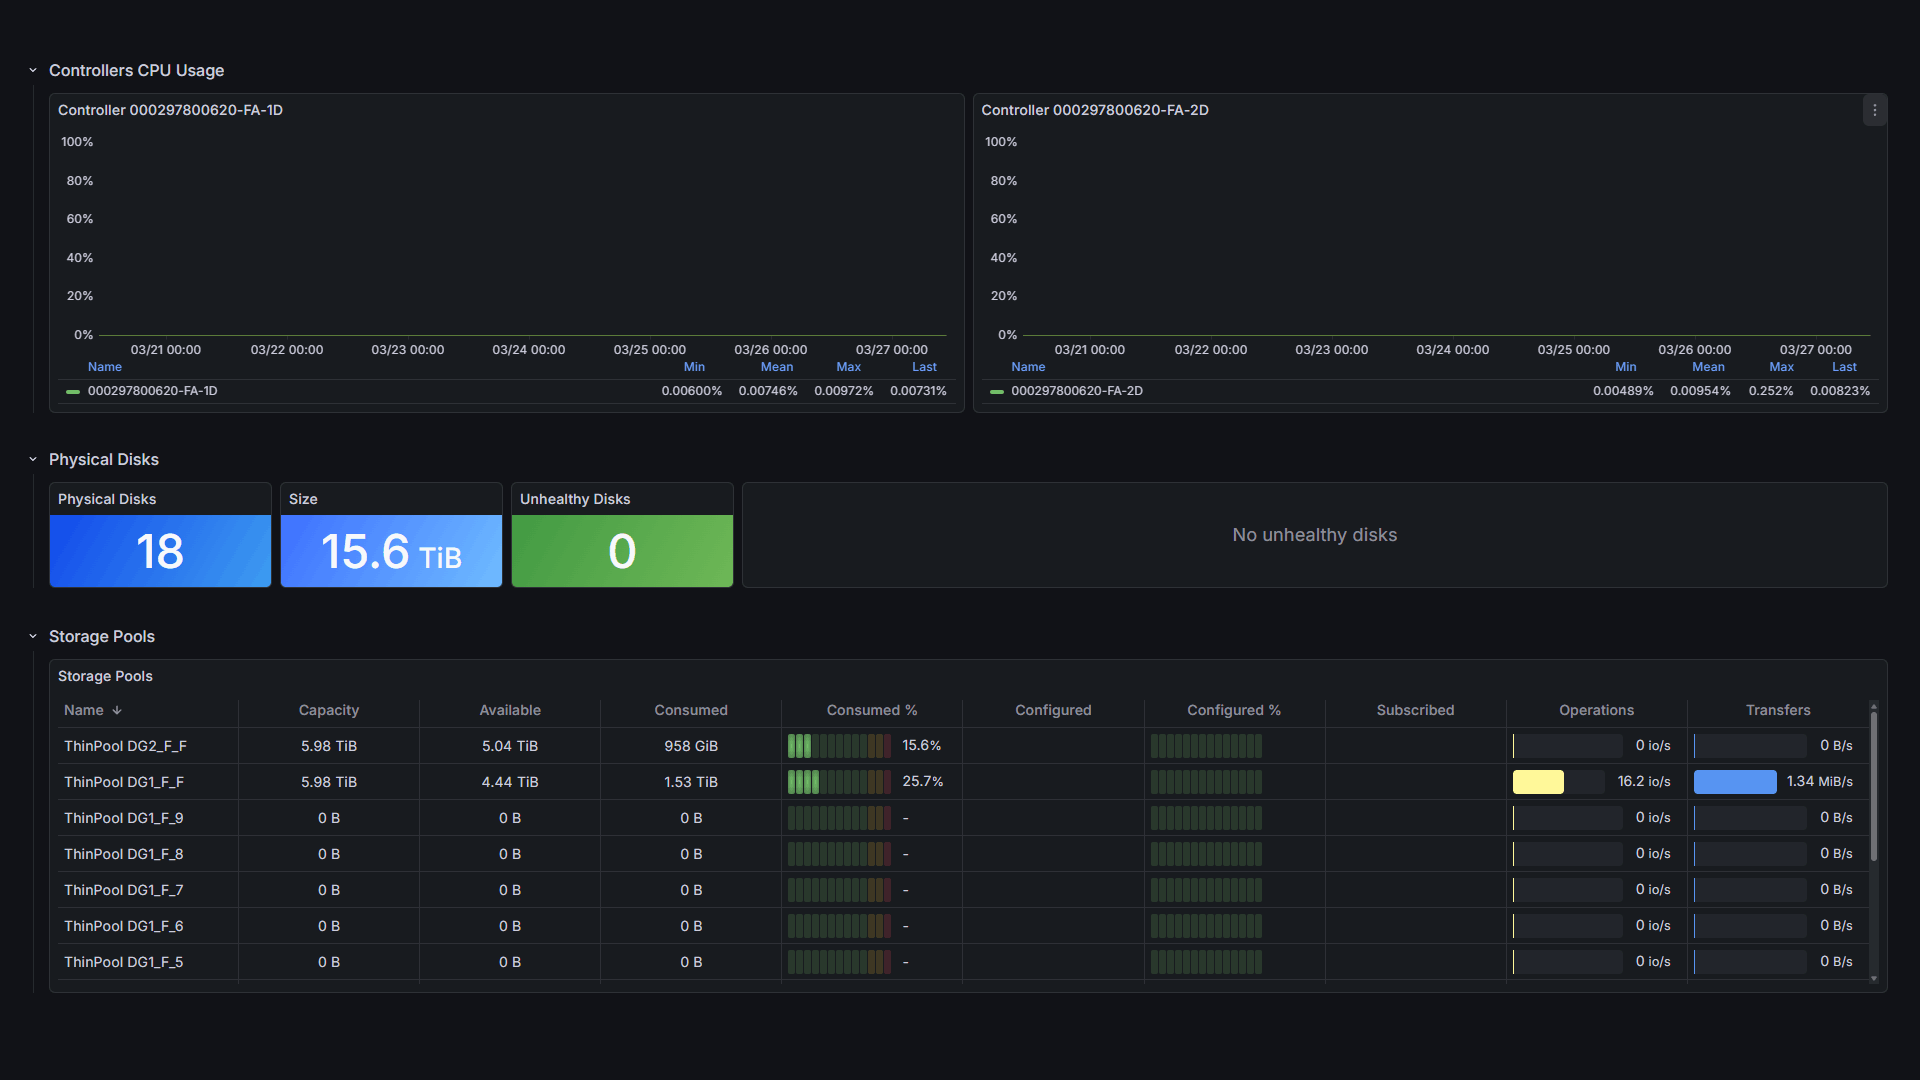Click ThinPool DG1_F_F consumed percent gauge
The image size is (1920, 1080).
point(839,782)
